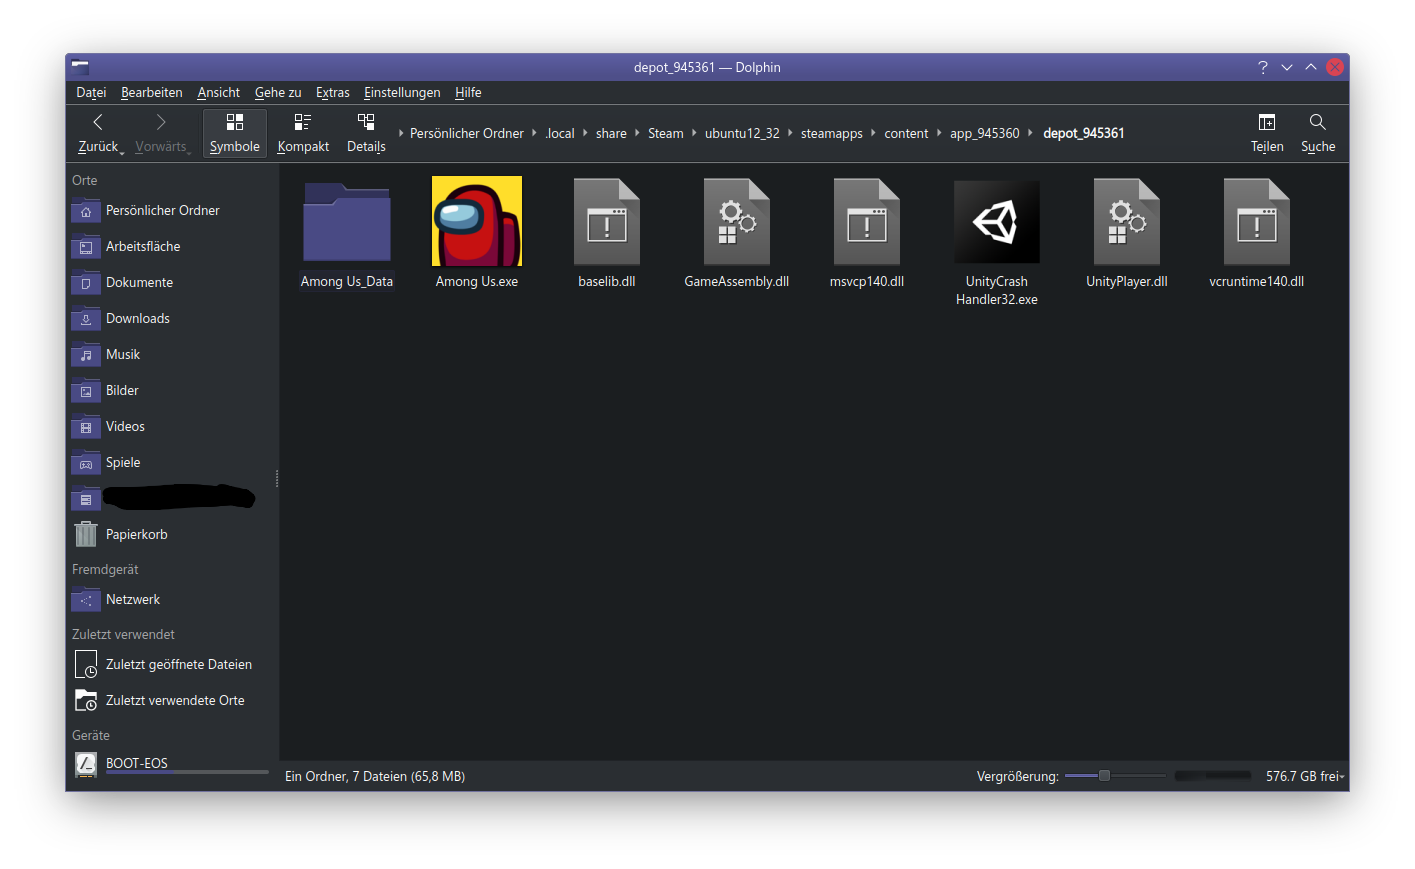Image resolution: width=1415 pixels, height=869 pixels.
Task: Open Bilder in the sidebar
Action: point(172,391)
